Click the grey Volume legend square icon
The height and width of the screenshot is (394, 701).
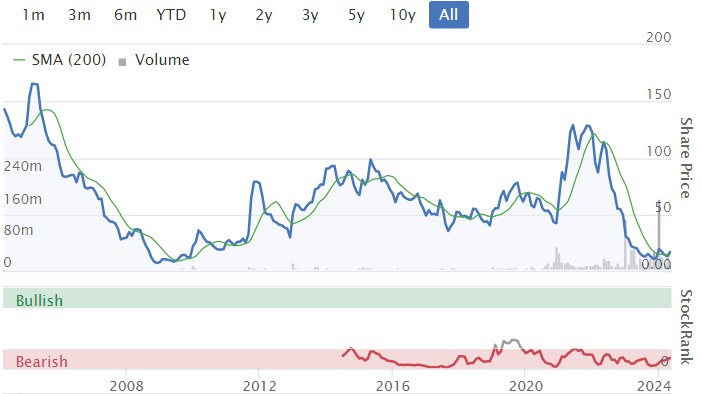[122, 62]
